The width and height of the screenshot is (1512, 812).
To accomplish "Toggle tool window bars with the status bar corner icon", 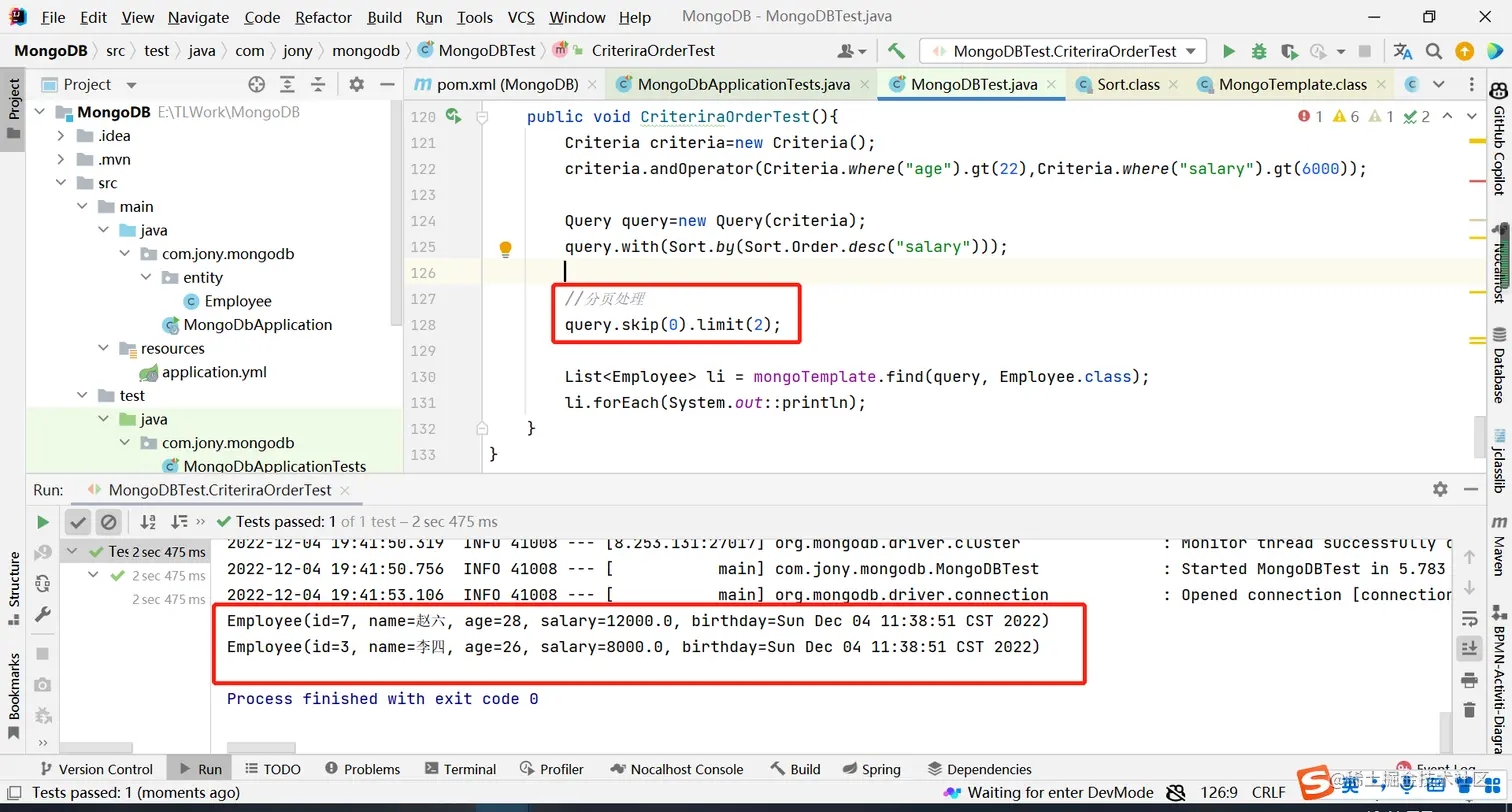I will click(x=14, y=793).
